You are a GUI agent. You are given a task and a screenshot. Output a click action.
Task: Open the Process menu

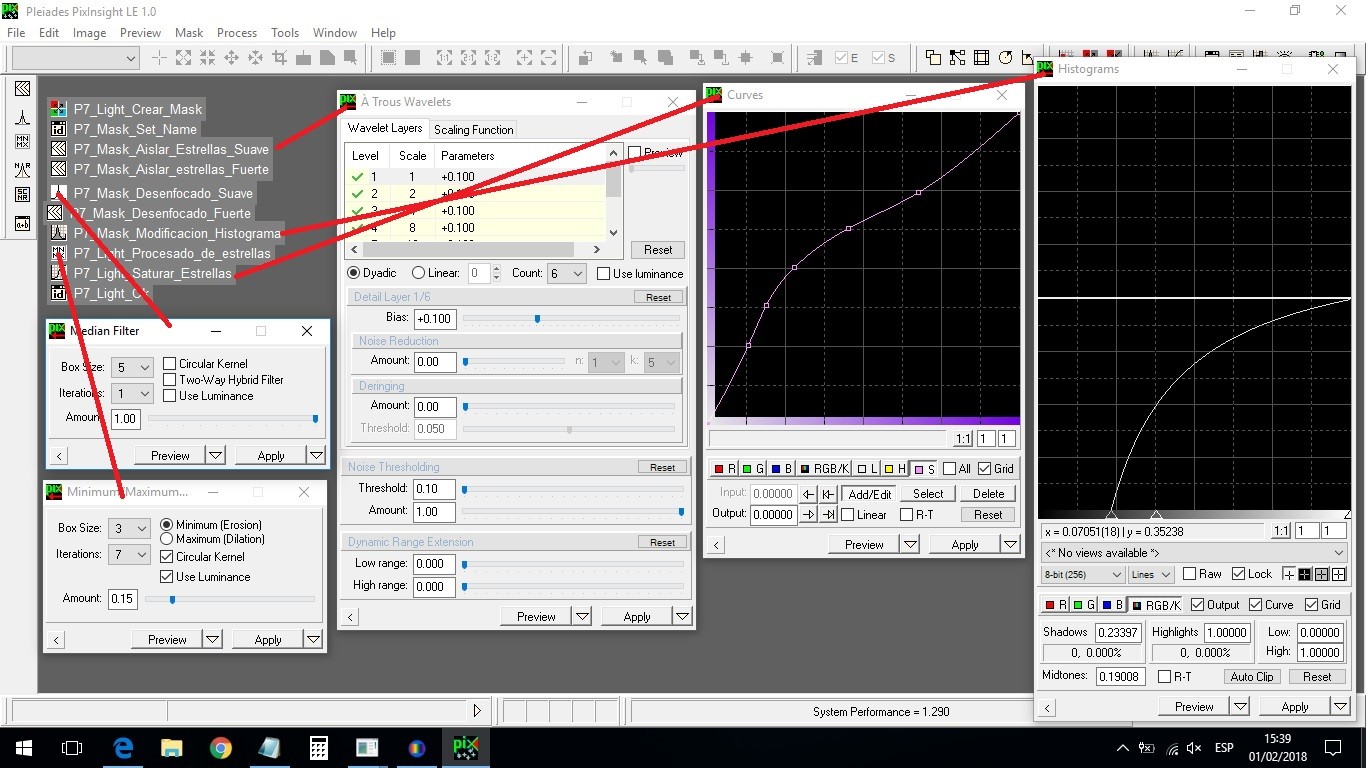coord(237,32)
